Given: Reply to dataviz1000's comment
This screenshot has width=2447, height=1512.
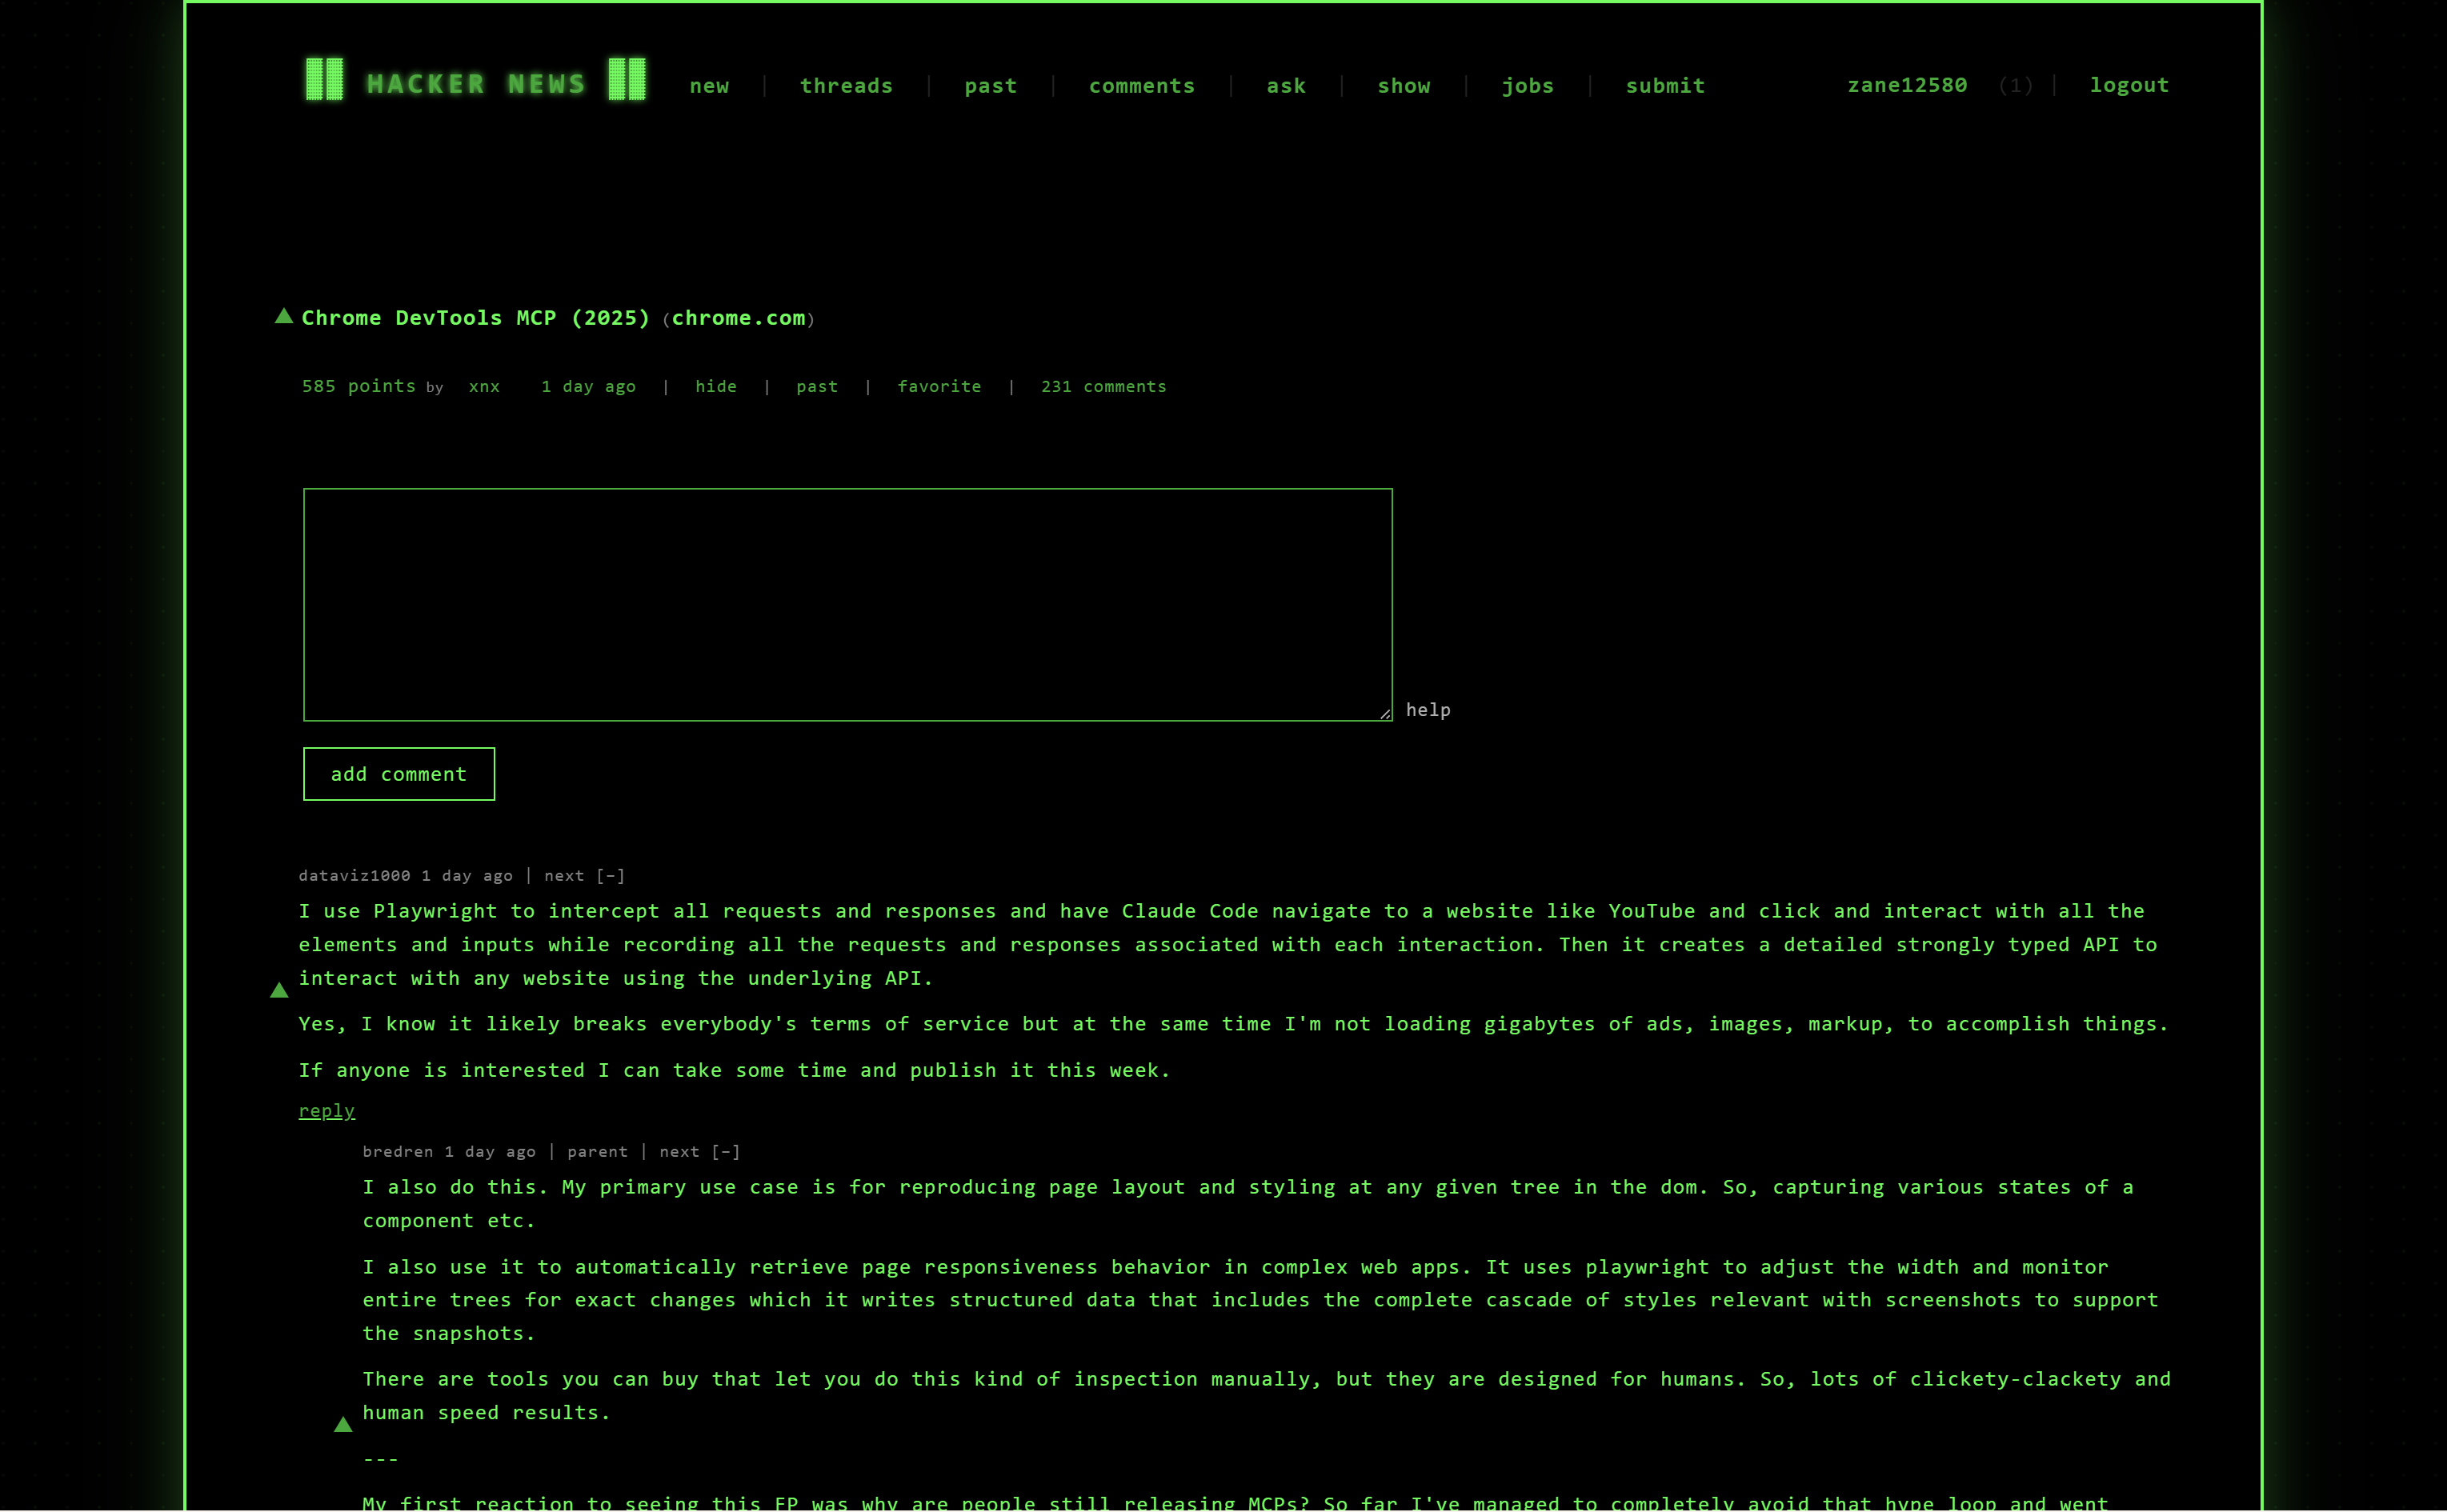Looking at the screenshot, I should (x=326, y=1111).
